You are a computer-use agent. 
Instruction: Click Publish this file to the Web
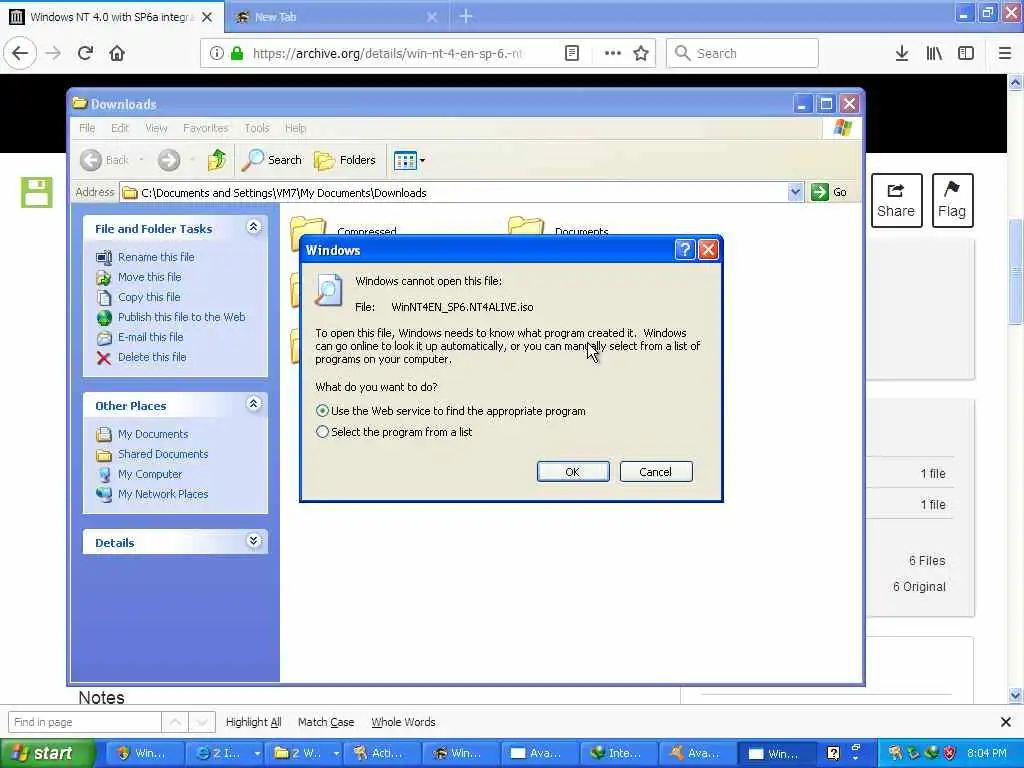182,317
